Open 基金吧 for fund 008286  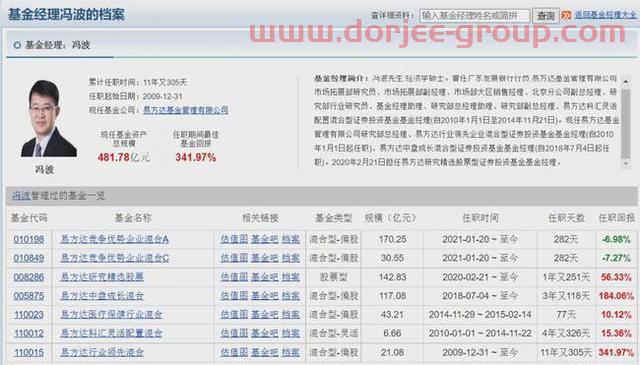tap(264, 277)
